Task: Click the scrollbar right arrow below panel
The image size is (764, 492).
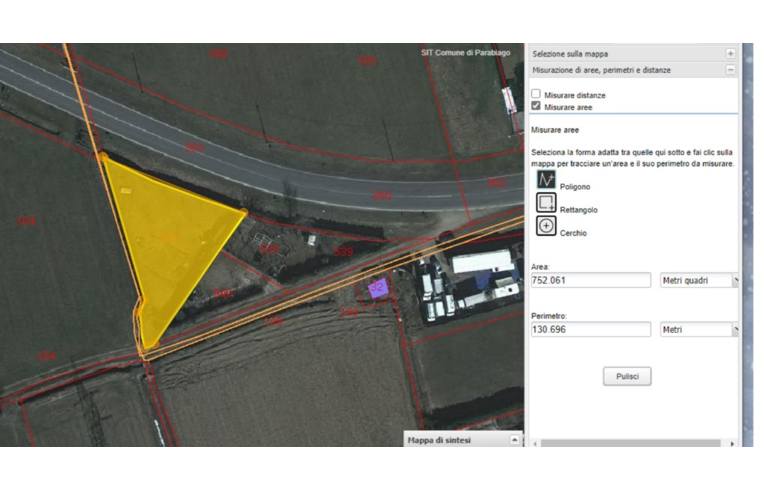Action: click(733, 442)
